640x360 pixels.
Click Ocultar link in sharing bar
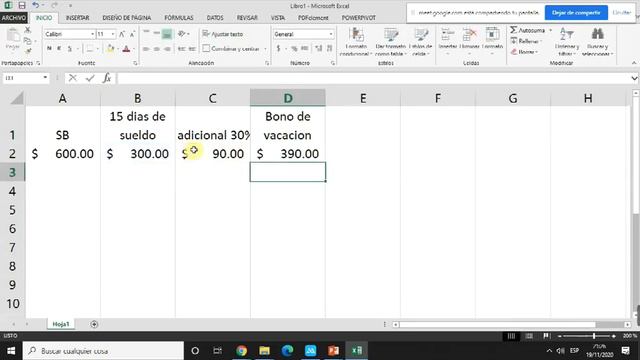click(621, 13)
